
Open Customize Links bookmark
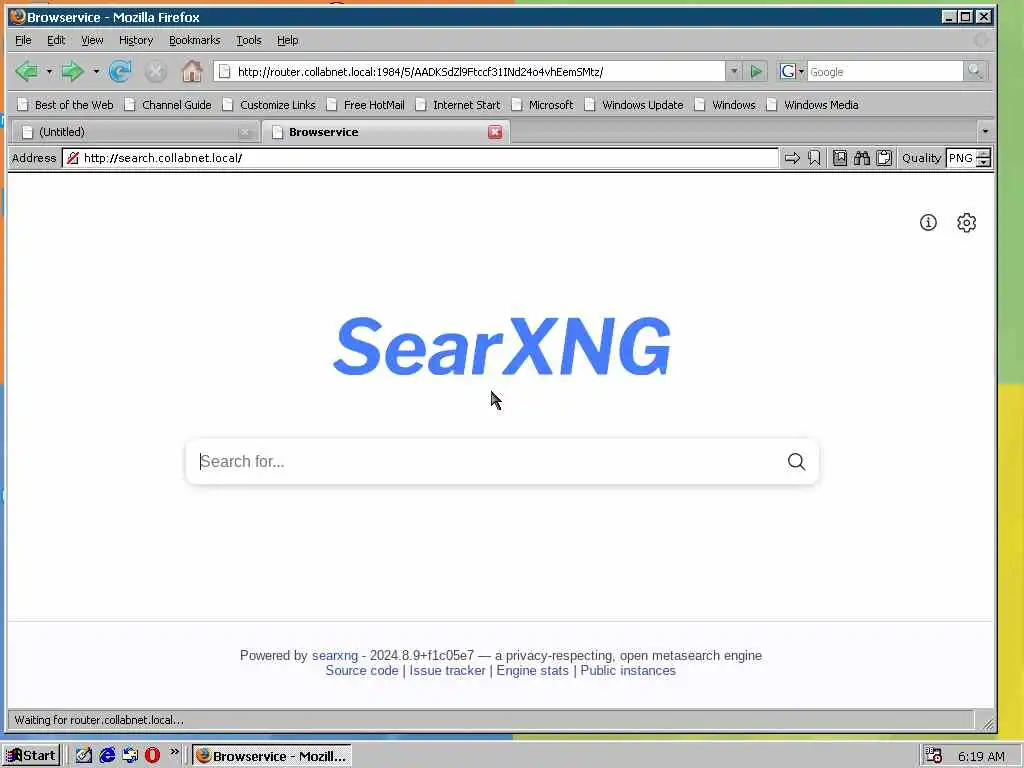click(268, 104)
